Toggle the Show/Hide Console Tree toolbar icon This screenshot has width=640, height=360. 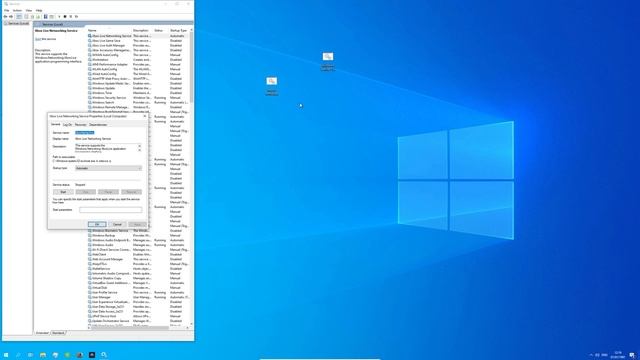tap(19, 17)
